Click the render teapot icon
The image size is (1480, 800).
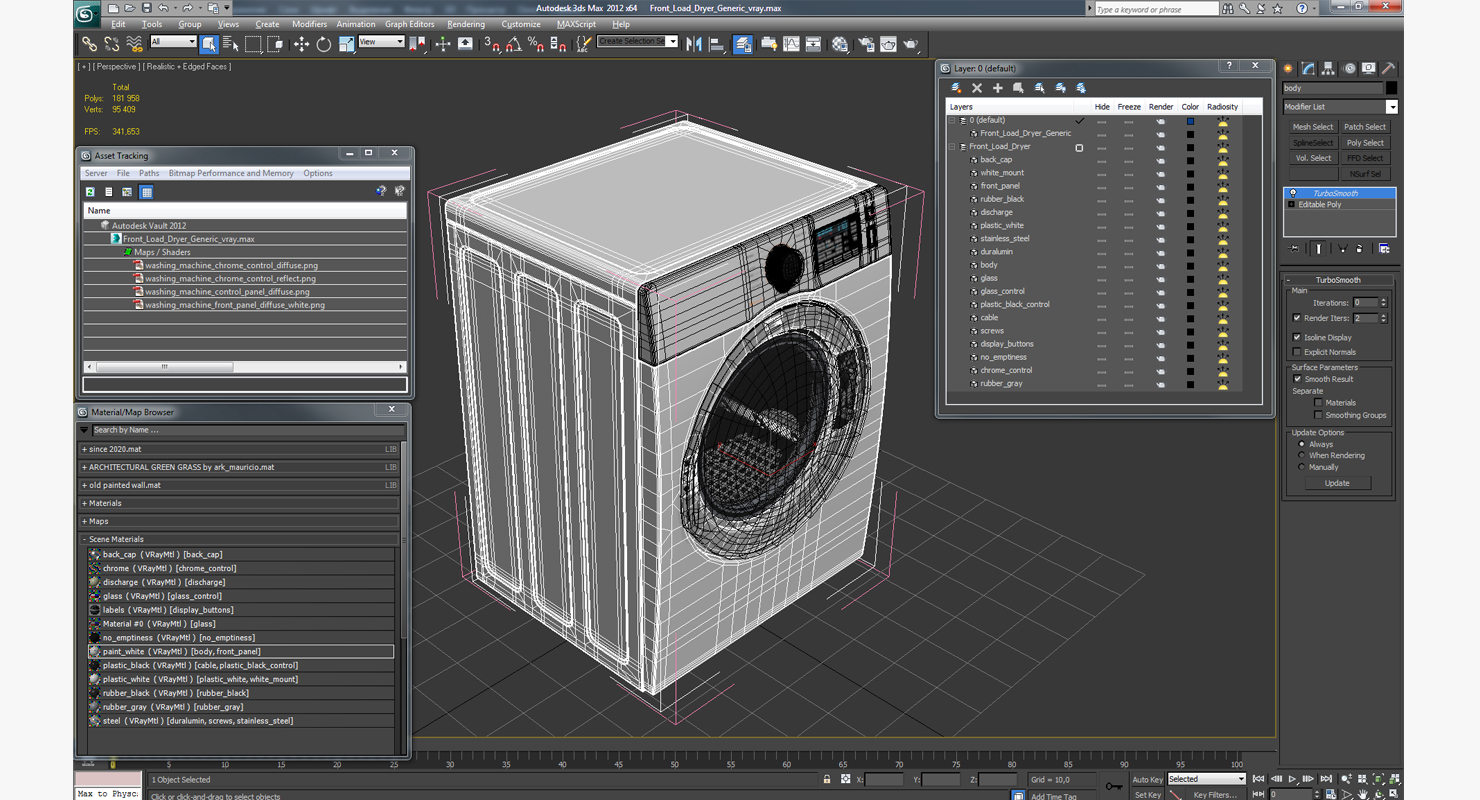[x=910, y=44]
